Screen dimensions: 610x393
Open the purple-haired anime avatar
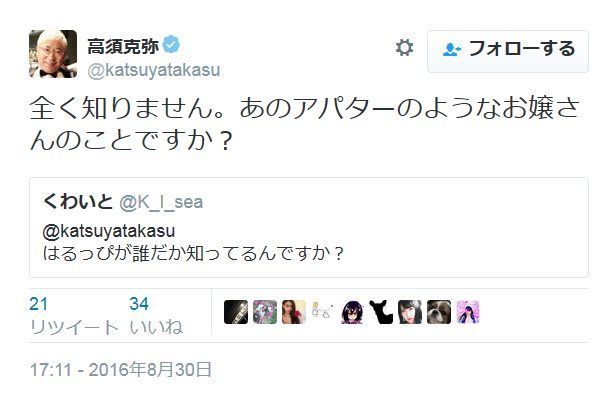pyautogui.click(x=352, y=312)
